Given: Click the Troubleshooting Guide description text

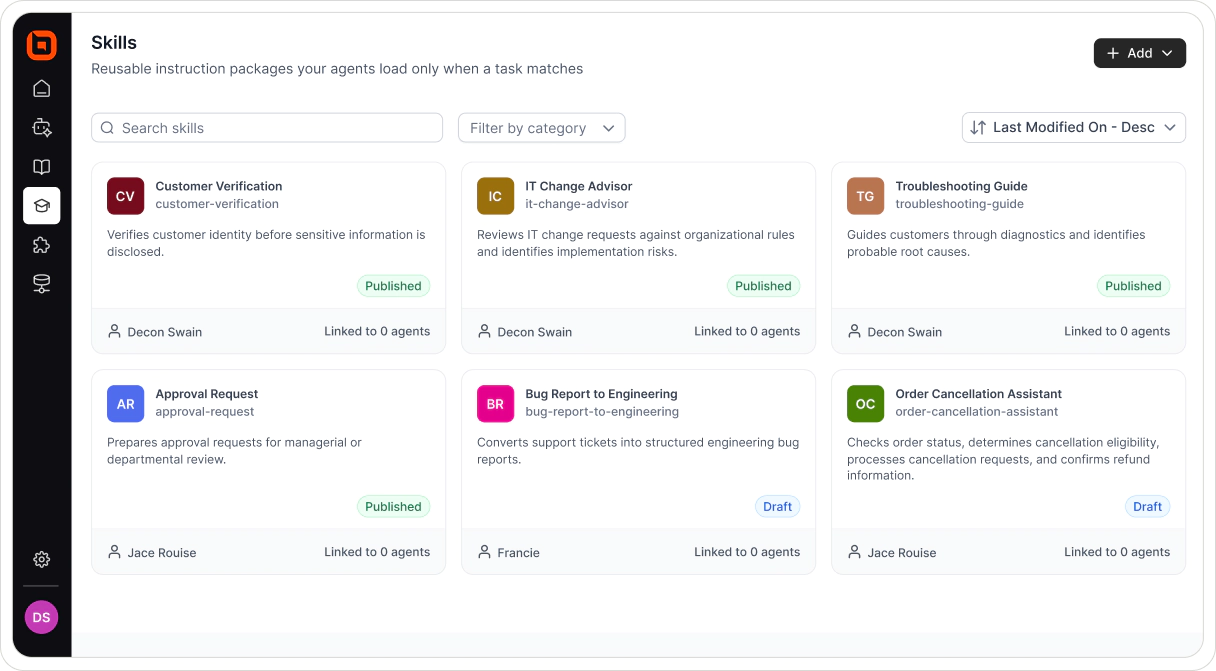Looking at the screenshot, I should point(996,243).
